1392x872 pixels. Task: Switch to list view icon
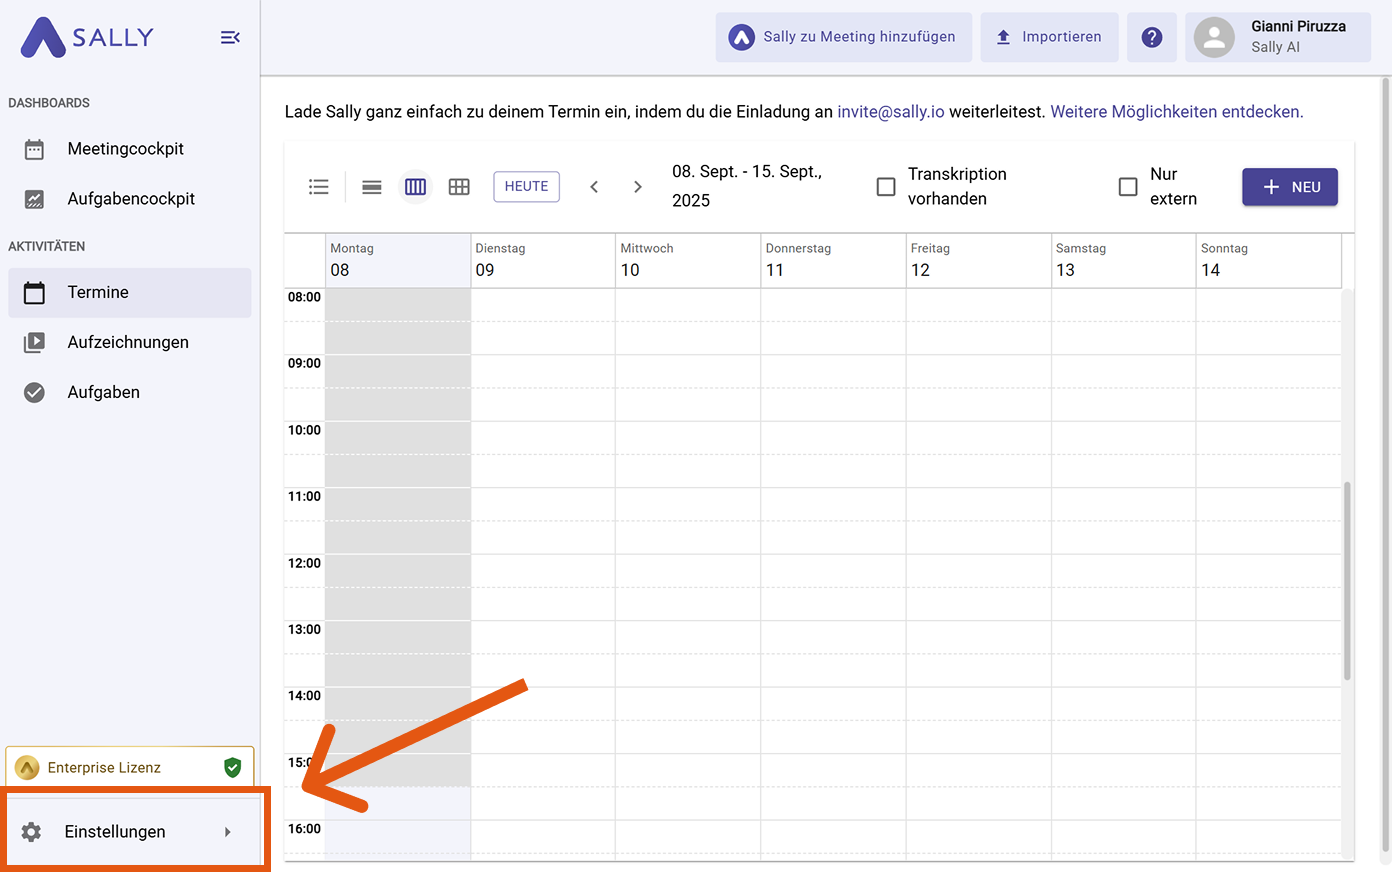pos(319,187)
